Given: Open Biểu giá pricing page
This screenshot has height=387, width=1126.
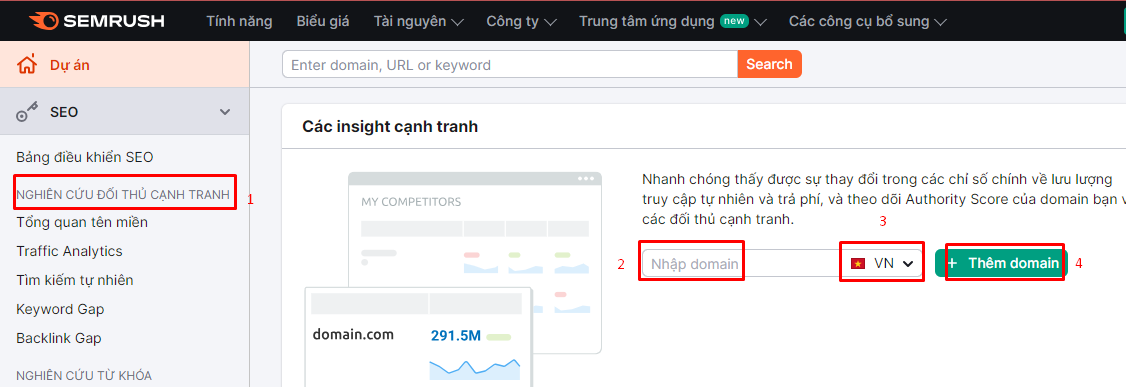Looking at the screenshot, I should [x=322, y=21].
